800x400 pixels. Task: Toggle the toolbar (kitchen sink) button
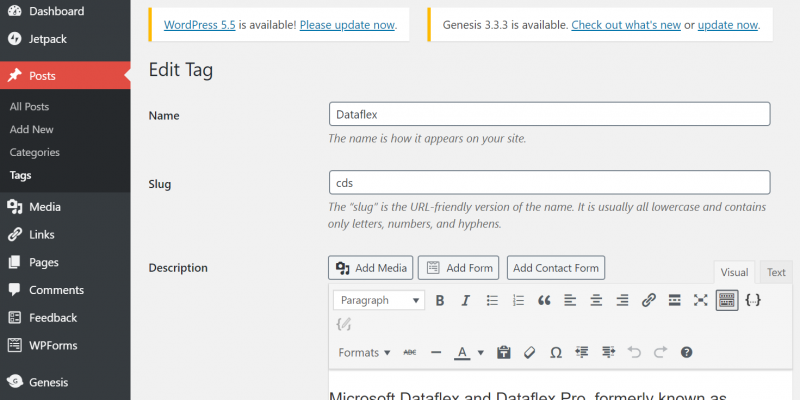727,301
